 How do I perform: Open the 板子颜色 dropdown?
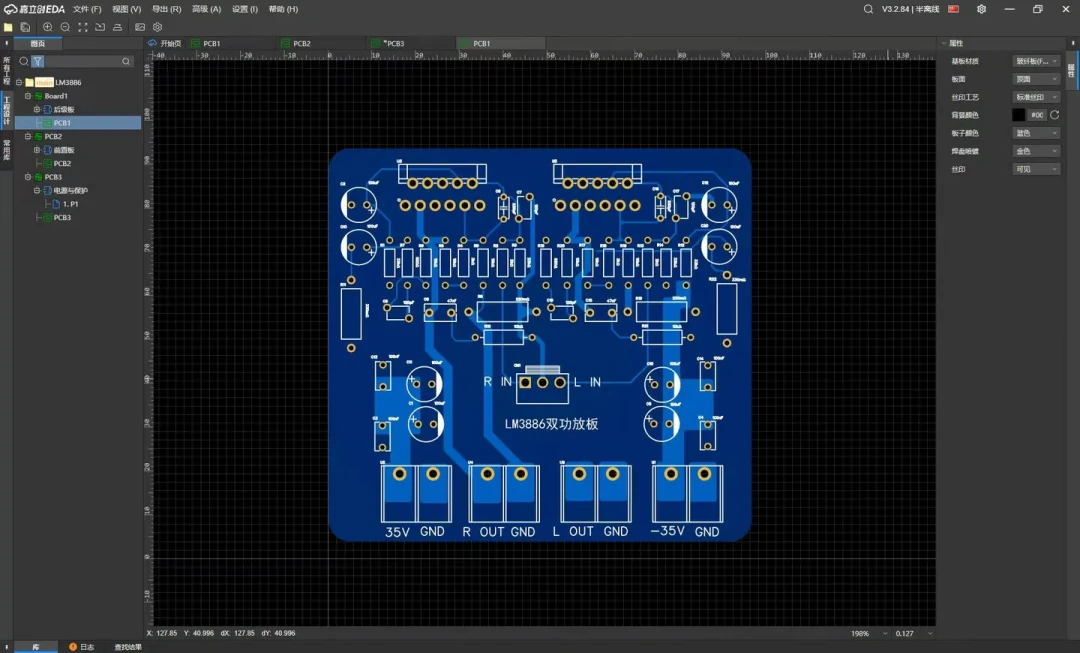1036,133
